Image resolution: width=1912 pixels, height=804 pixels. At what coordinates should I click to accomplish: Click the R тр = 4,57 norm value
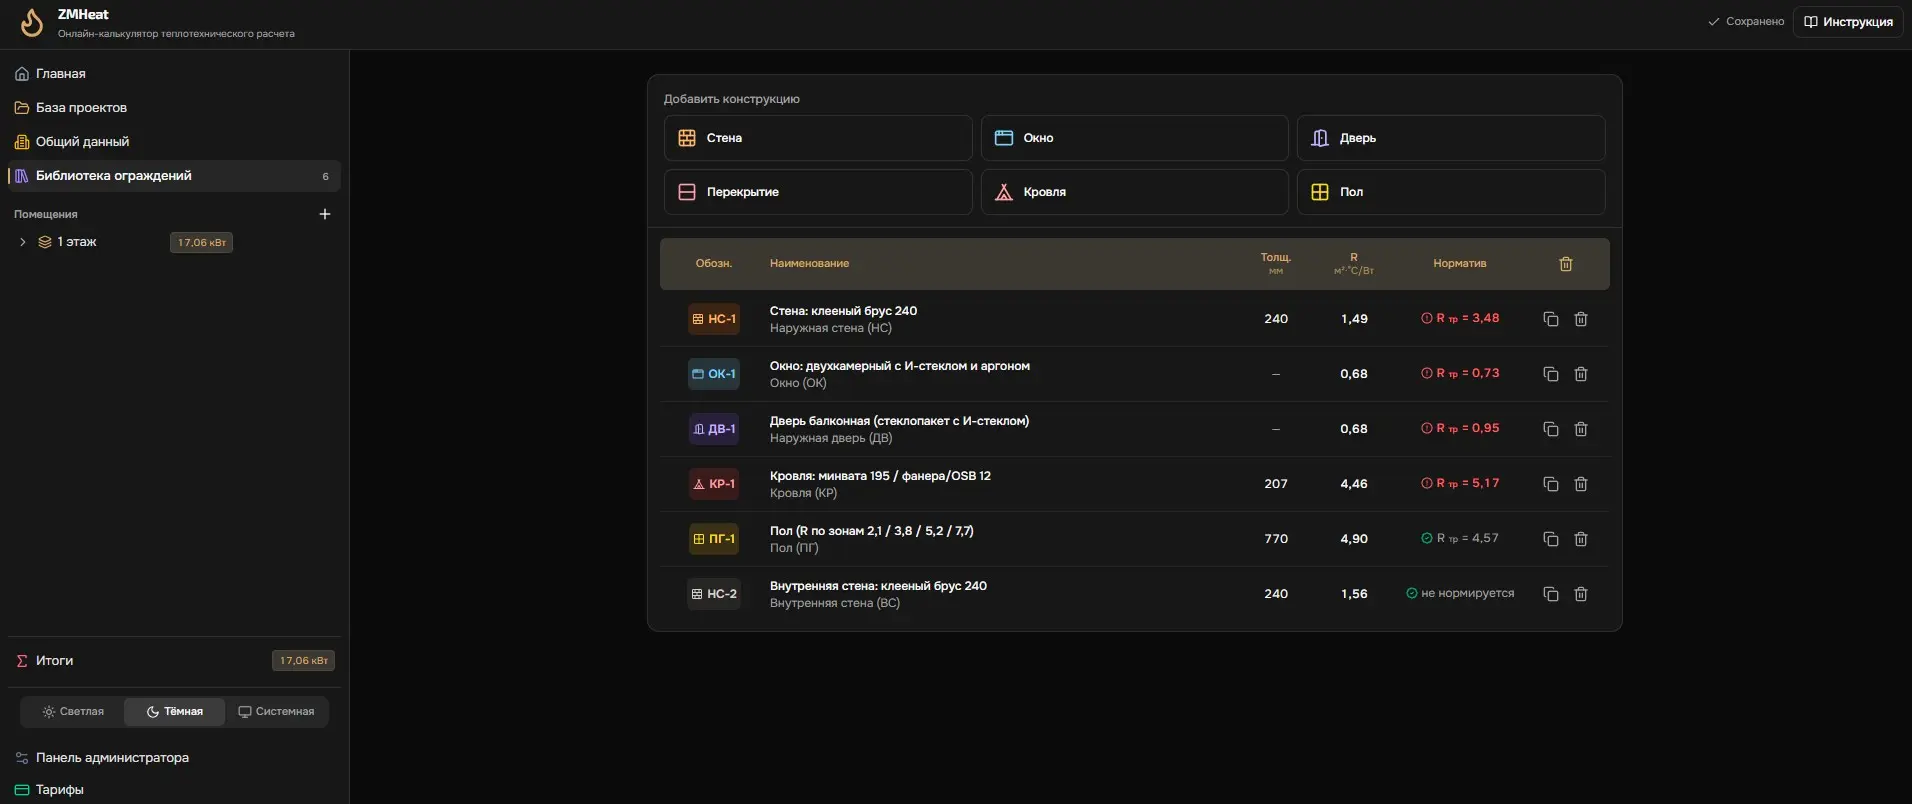[1460, 538]
